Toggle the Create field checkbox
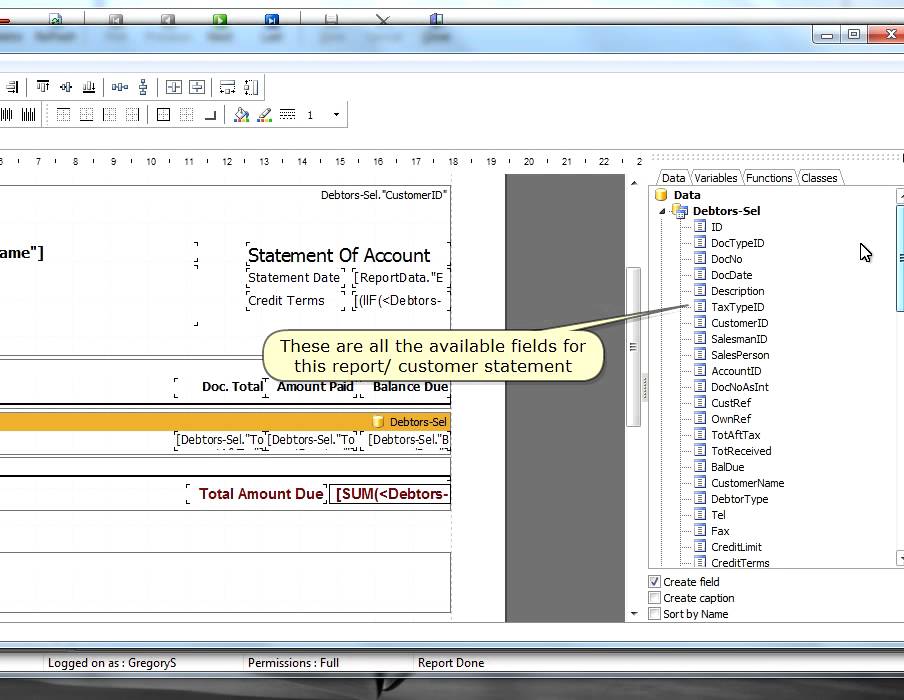This screenshot has height=700, width=904. tap(654, 582)
